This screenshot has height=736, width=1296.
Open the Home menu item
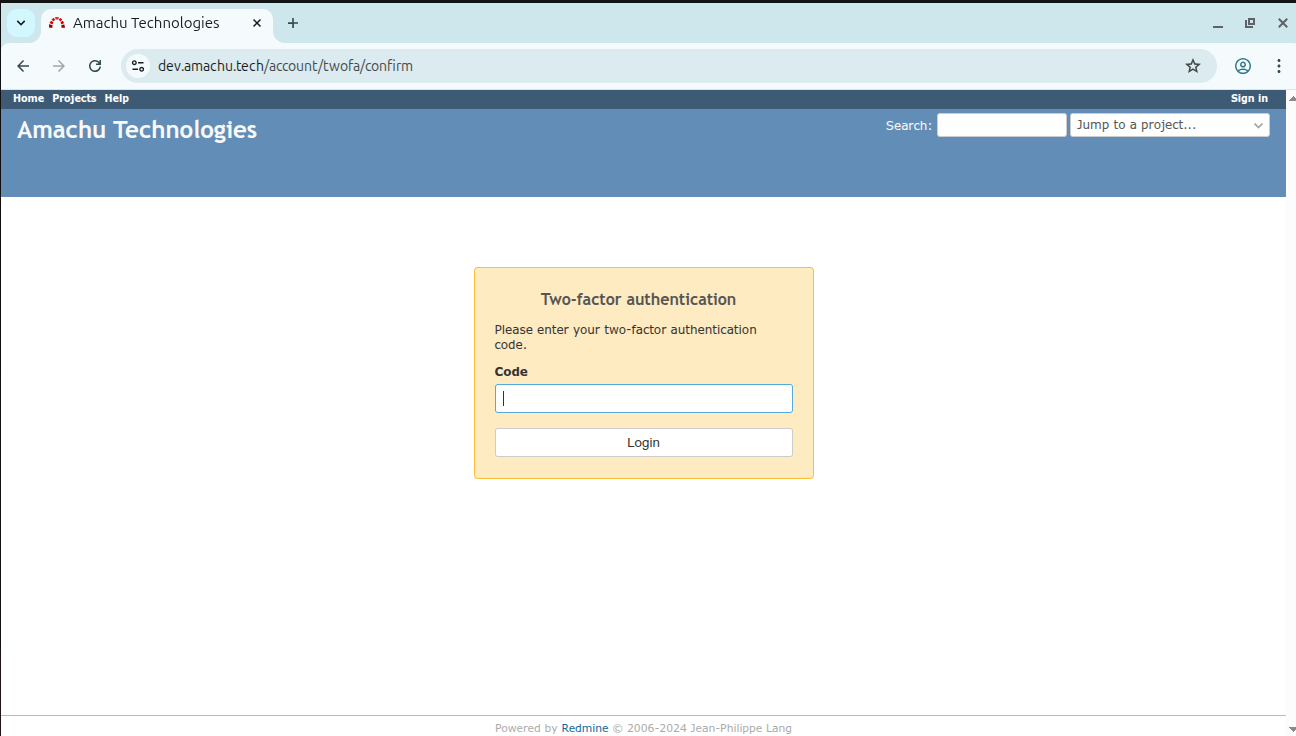[28, 98]
